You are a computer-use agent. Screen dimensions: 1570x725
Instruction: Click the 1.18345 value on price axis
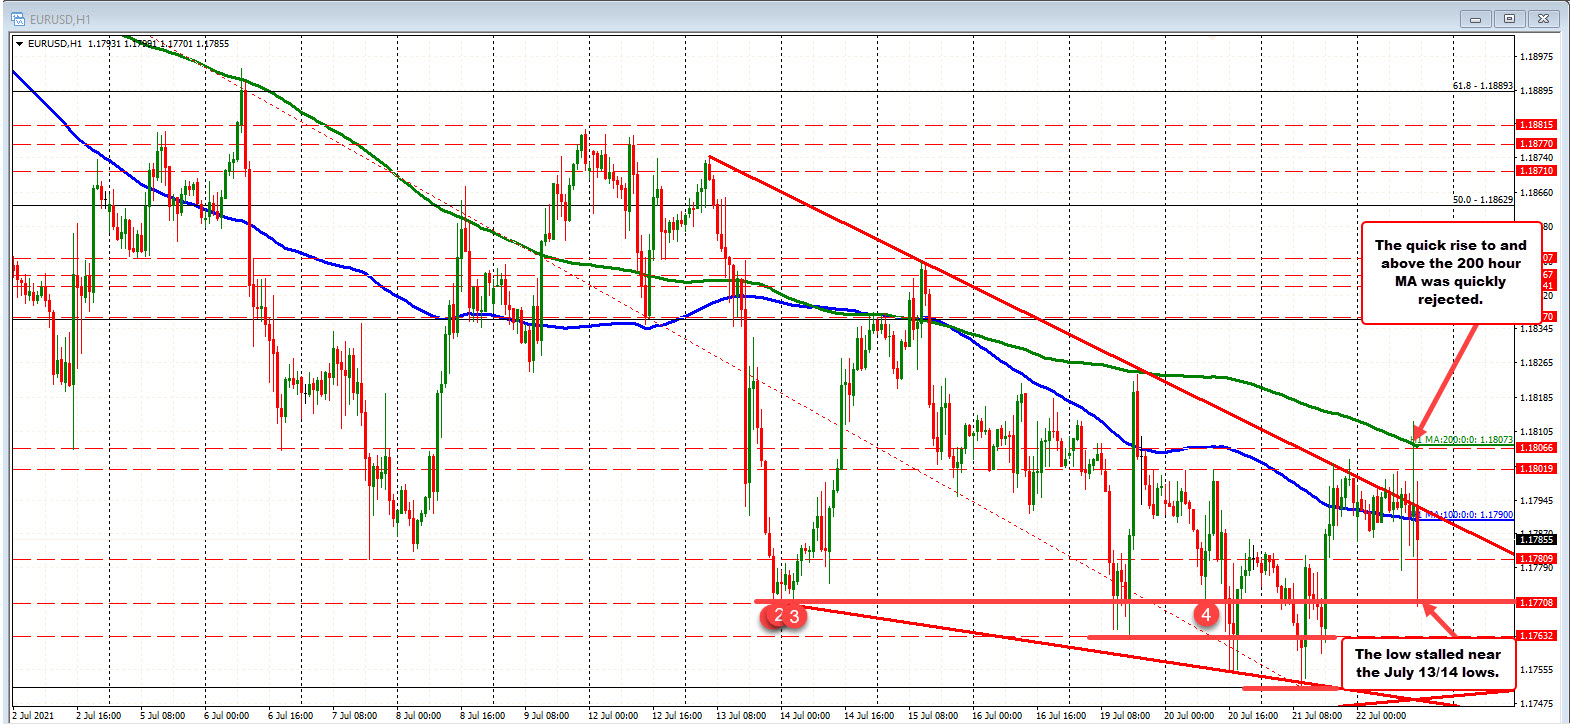point(1537,329)
